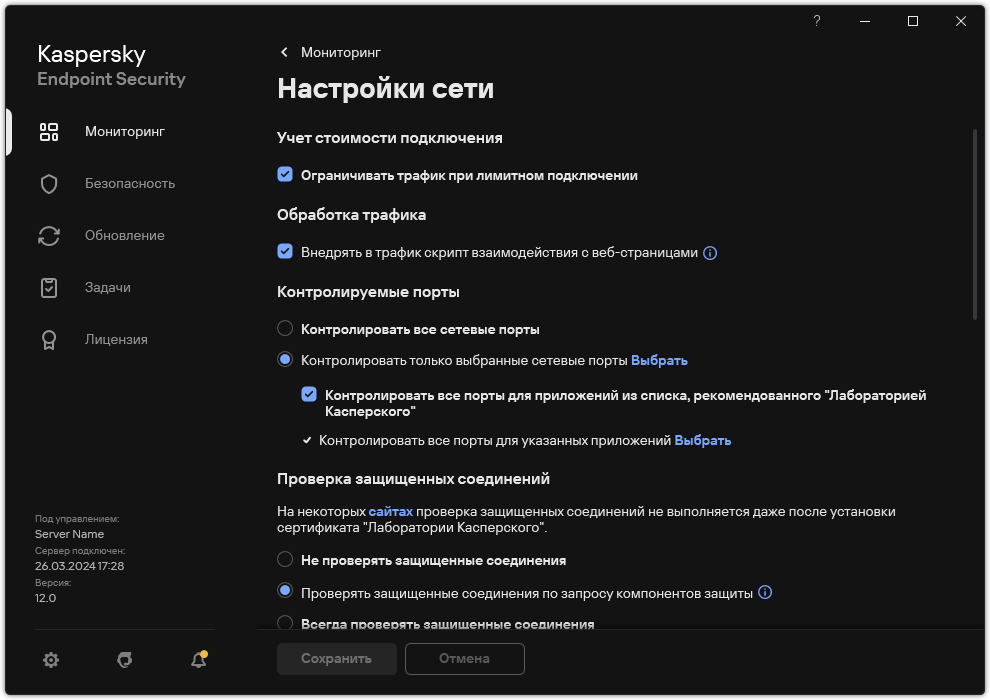Follow the сайтах hyperlink
The image size is (990, 700).
[x=390, y=511]
